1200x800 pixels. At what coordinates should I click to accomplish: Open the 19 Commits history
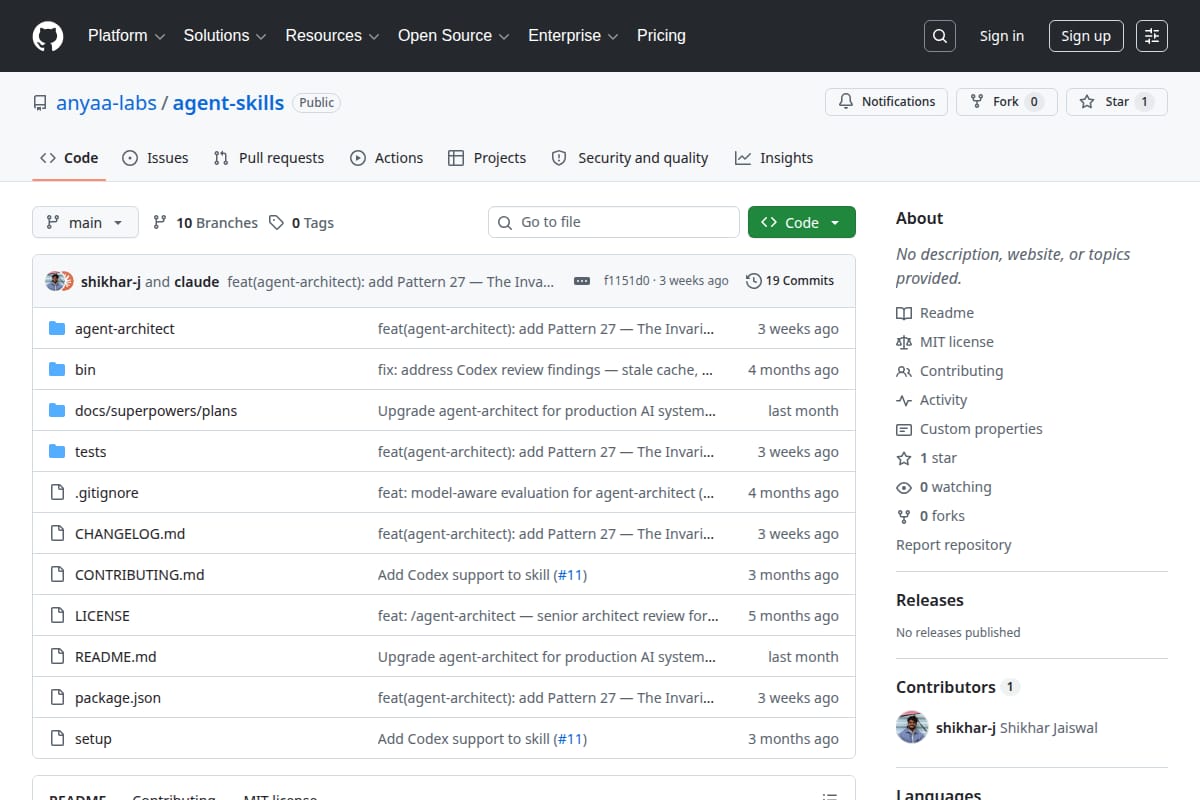[x=790, y=281]
